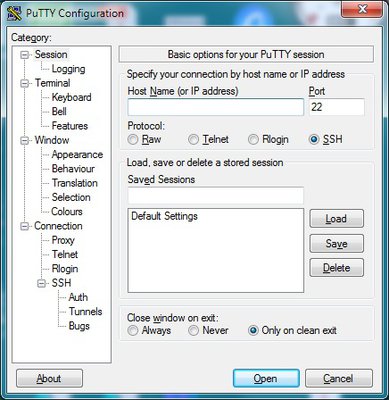Collapse the SSH tree node
The image size is (389, 400).
click(41, 284)
